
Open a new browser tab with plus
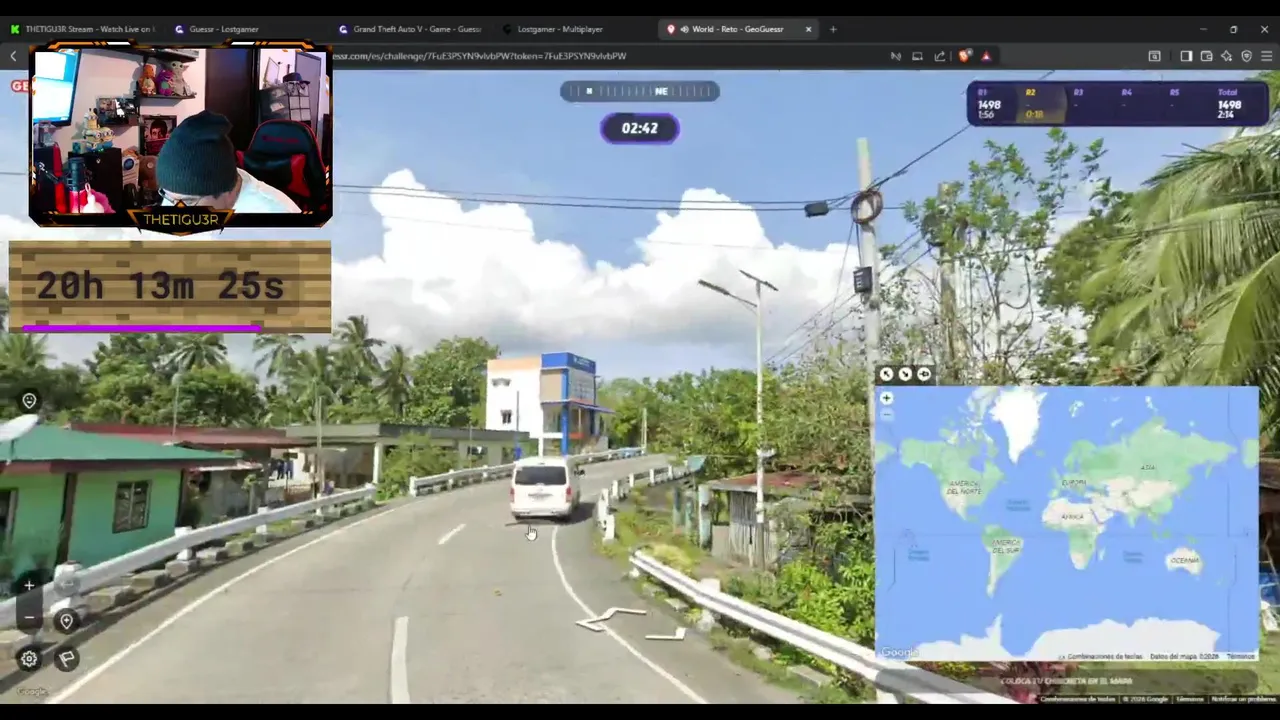click(833, 29)
